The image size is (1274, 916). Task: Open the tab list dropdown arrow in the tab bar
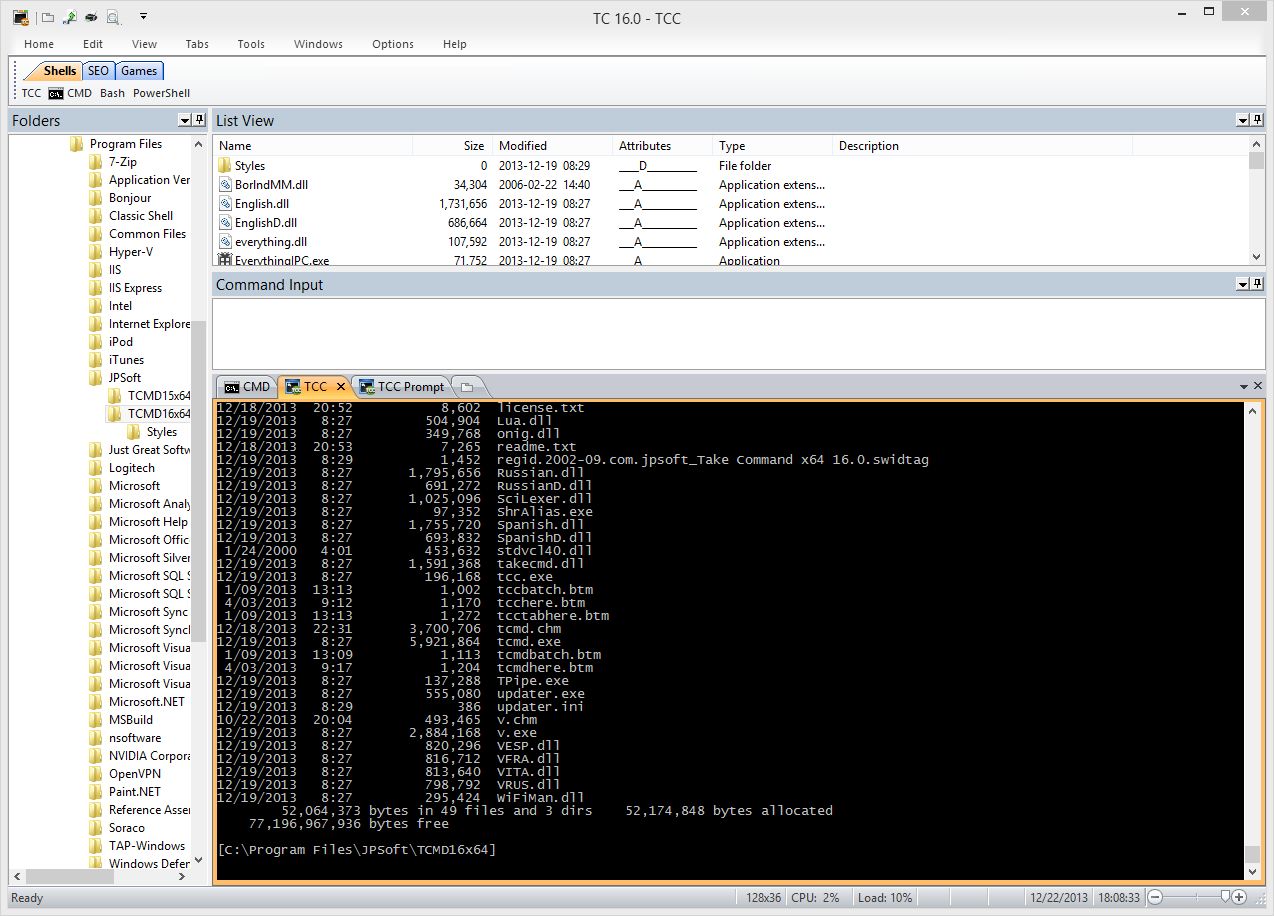click(1244, 386)
